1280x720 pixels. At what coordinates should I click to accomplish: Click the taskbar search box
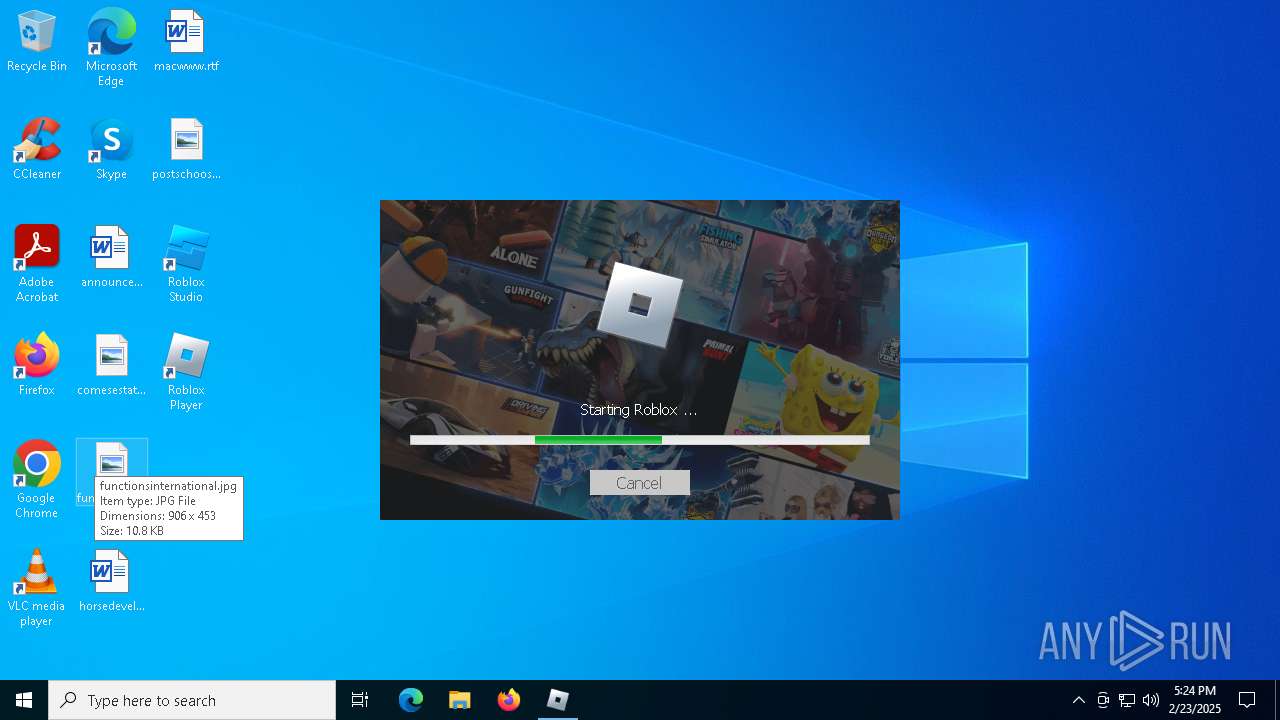[192, 700]
